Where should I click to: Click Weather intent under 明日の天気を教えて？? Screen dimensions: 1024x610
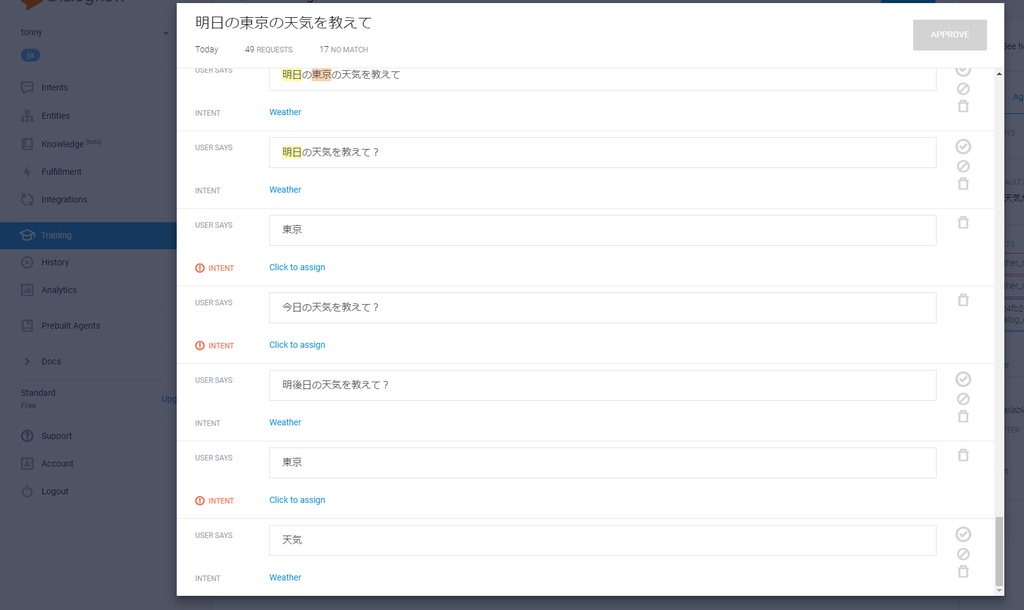point(285,190)
